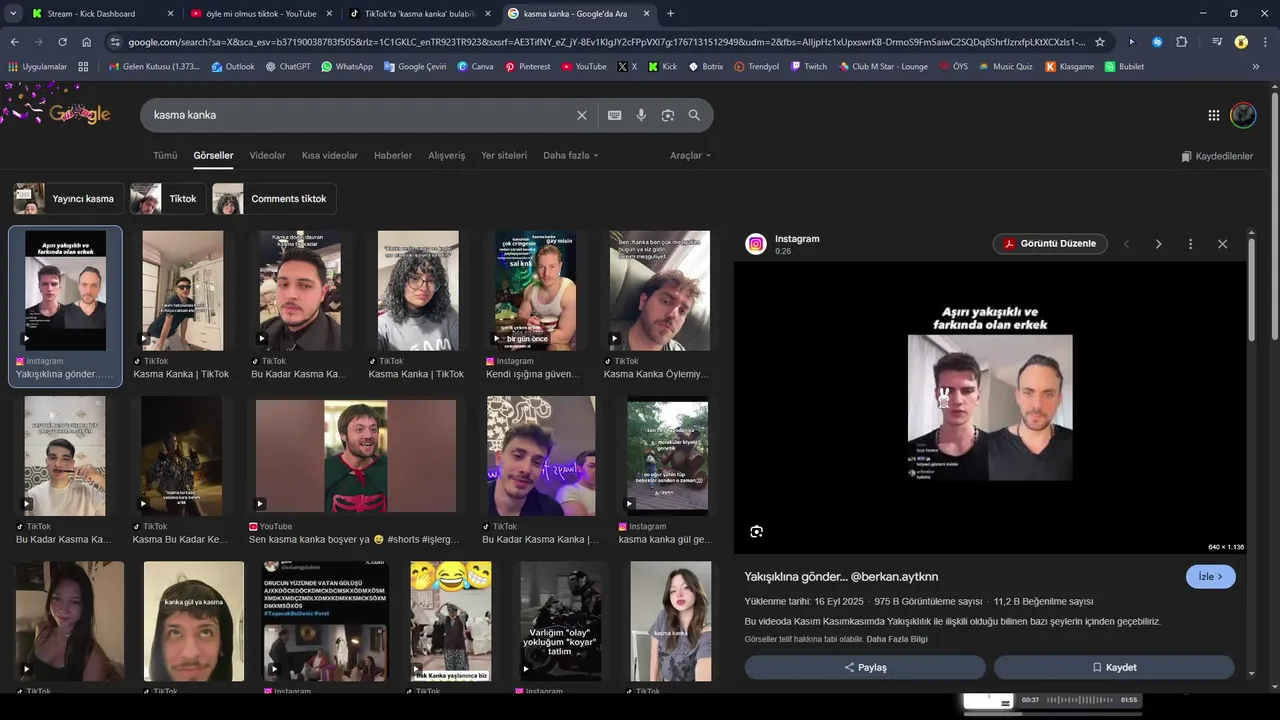Close the image preview panel
This screenshot has height=720, width=1280.
[x=1222, y=244]
